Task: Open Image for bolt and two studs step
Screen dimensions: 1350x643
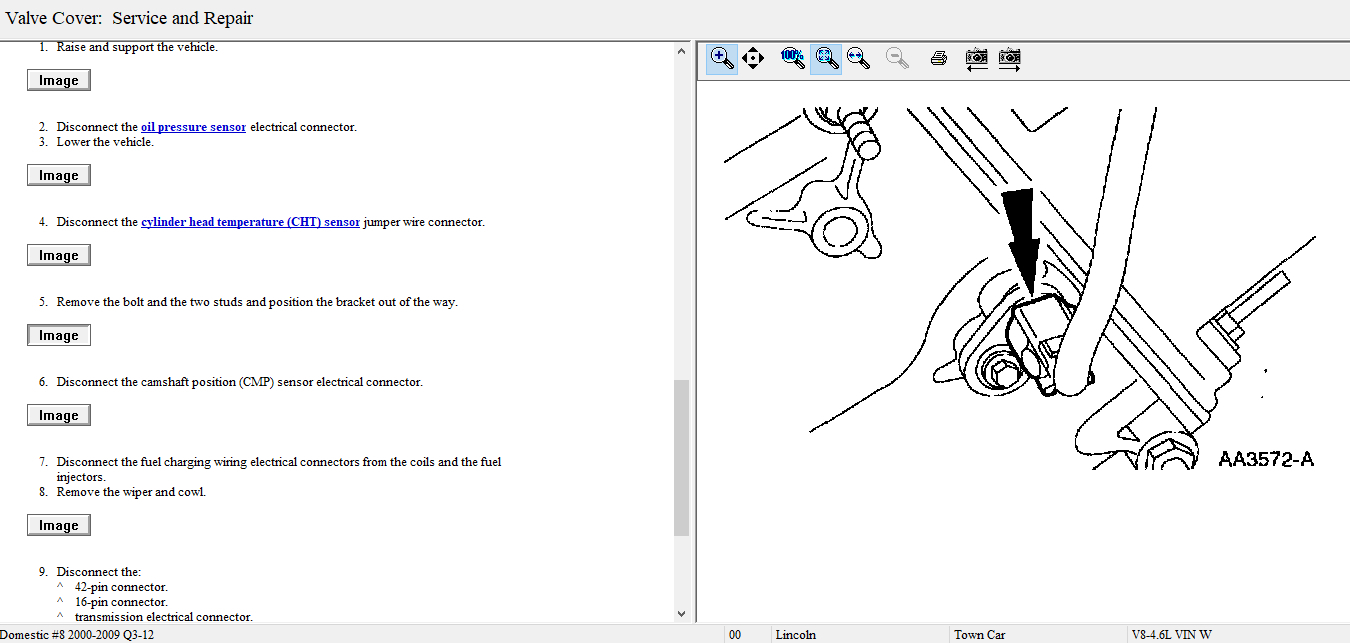Action: (59, 335)
